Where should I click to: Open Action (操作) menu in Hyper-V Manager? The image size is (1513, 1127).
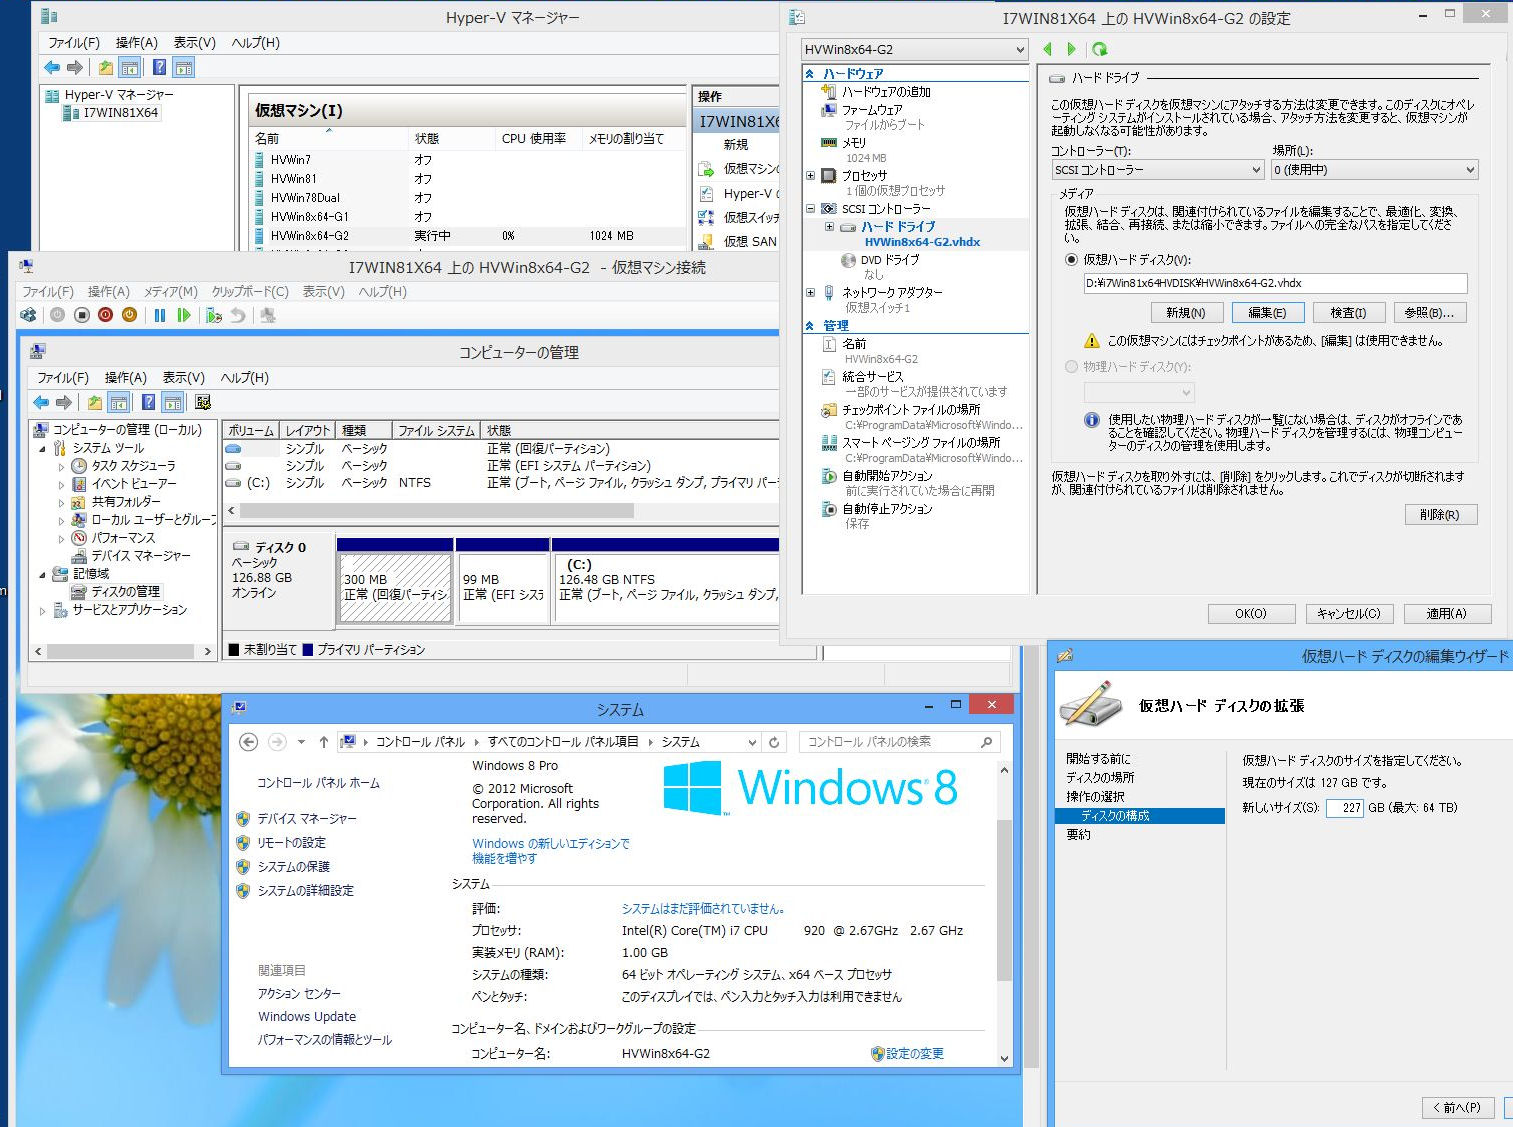pos(137,43)
